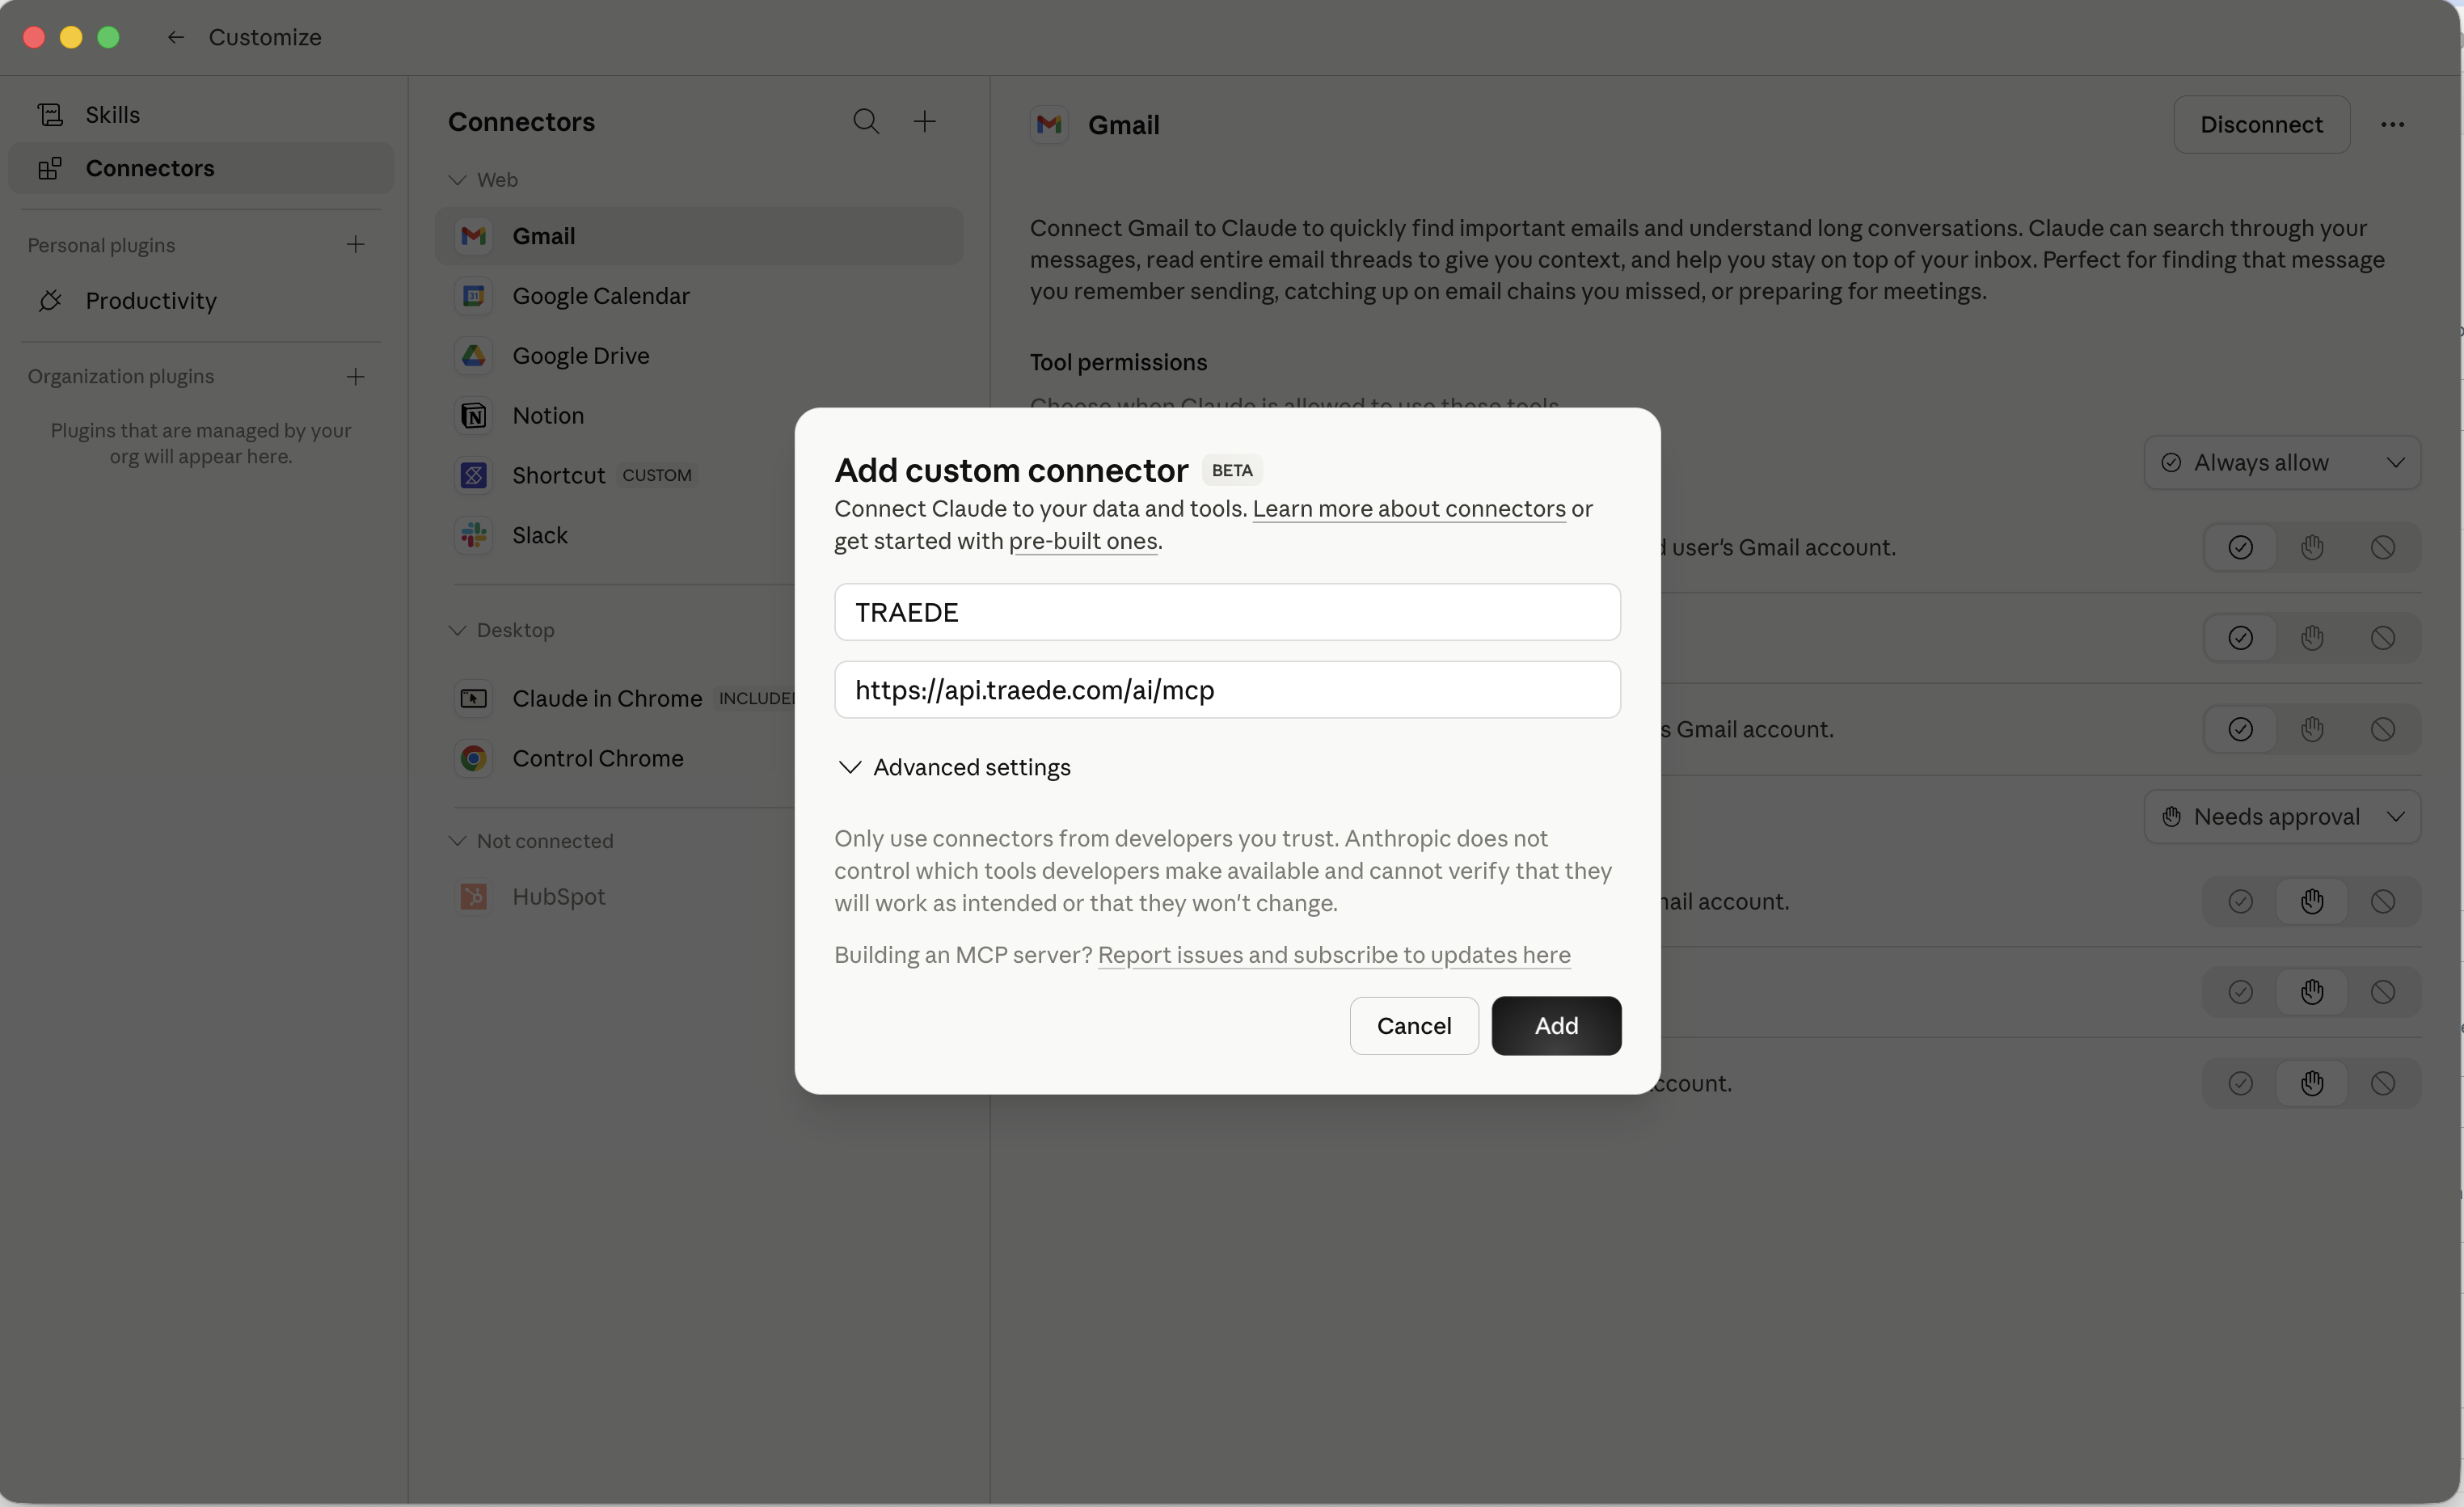Viewport: 2464px width, 1507px height.
Task: Add a personal plugin with plus icon
Action: coord(355,245)
